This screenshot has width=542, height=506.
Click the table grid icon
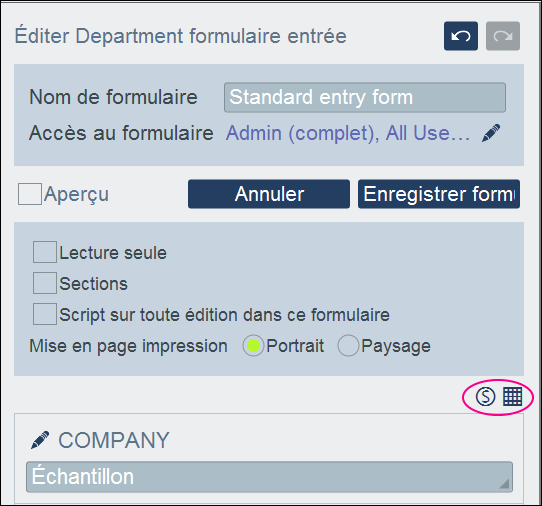coord(512,396)
